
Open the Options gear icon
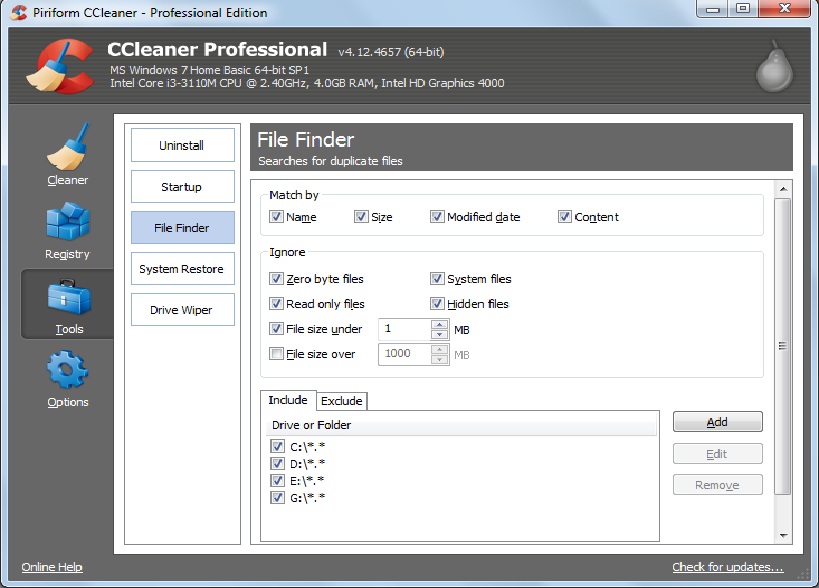click(x=67, y=370)
